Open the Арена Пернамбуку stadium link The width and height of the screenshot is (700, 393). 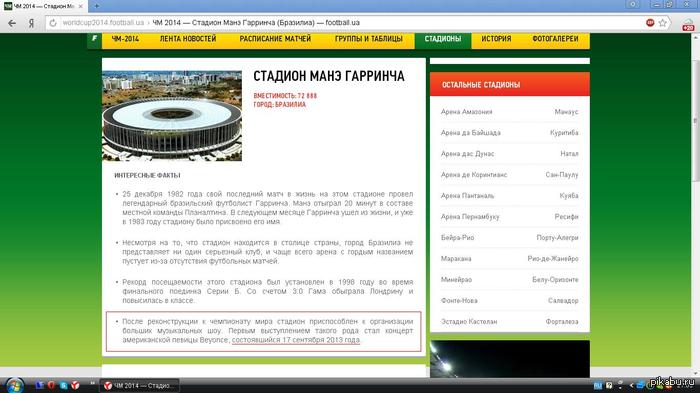coord(470,217)
